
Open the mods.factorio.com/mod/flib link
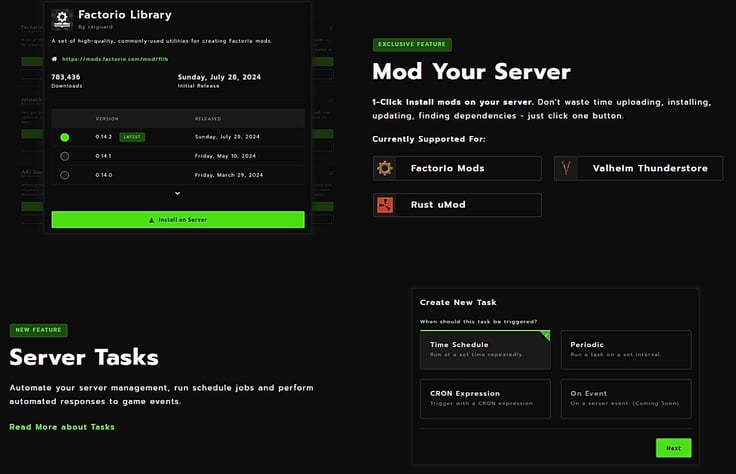click(115, 59)
